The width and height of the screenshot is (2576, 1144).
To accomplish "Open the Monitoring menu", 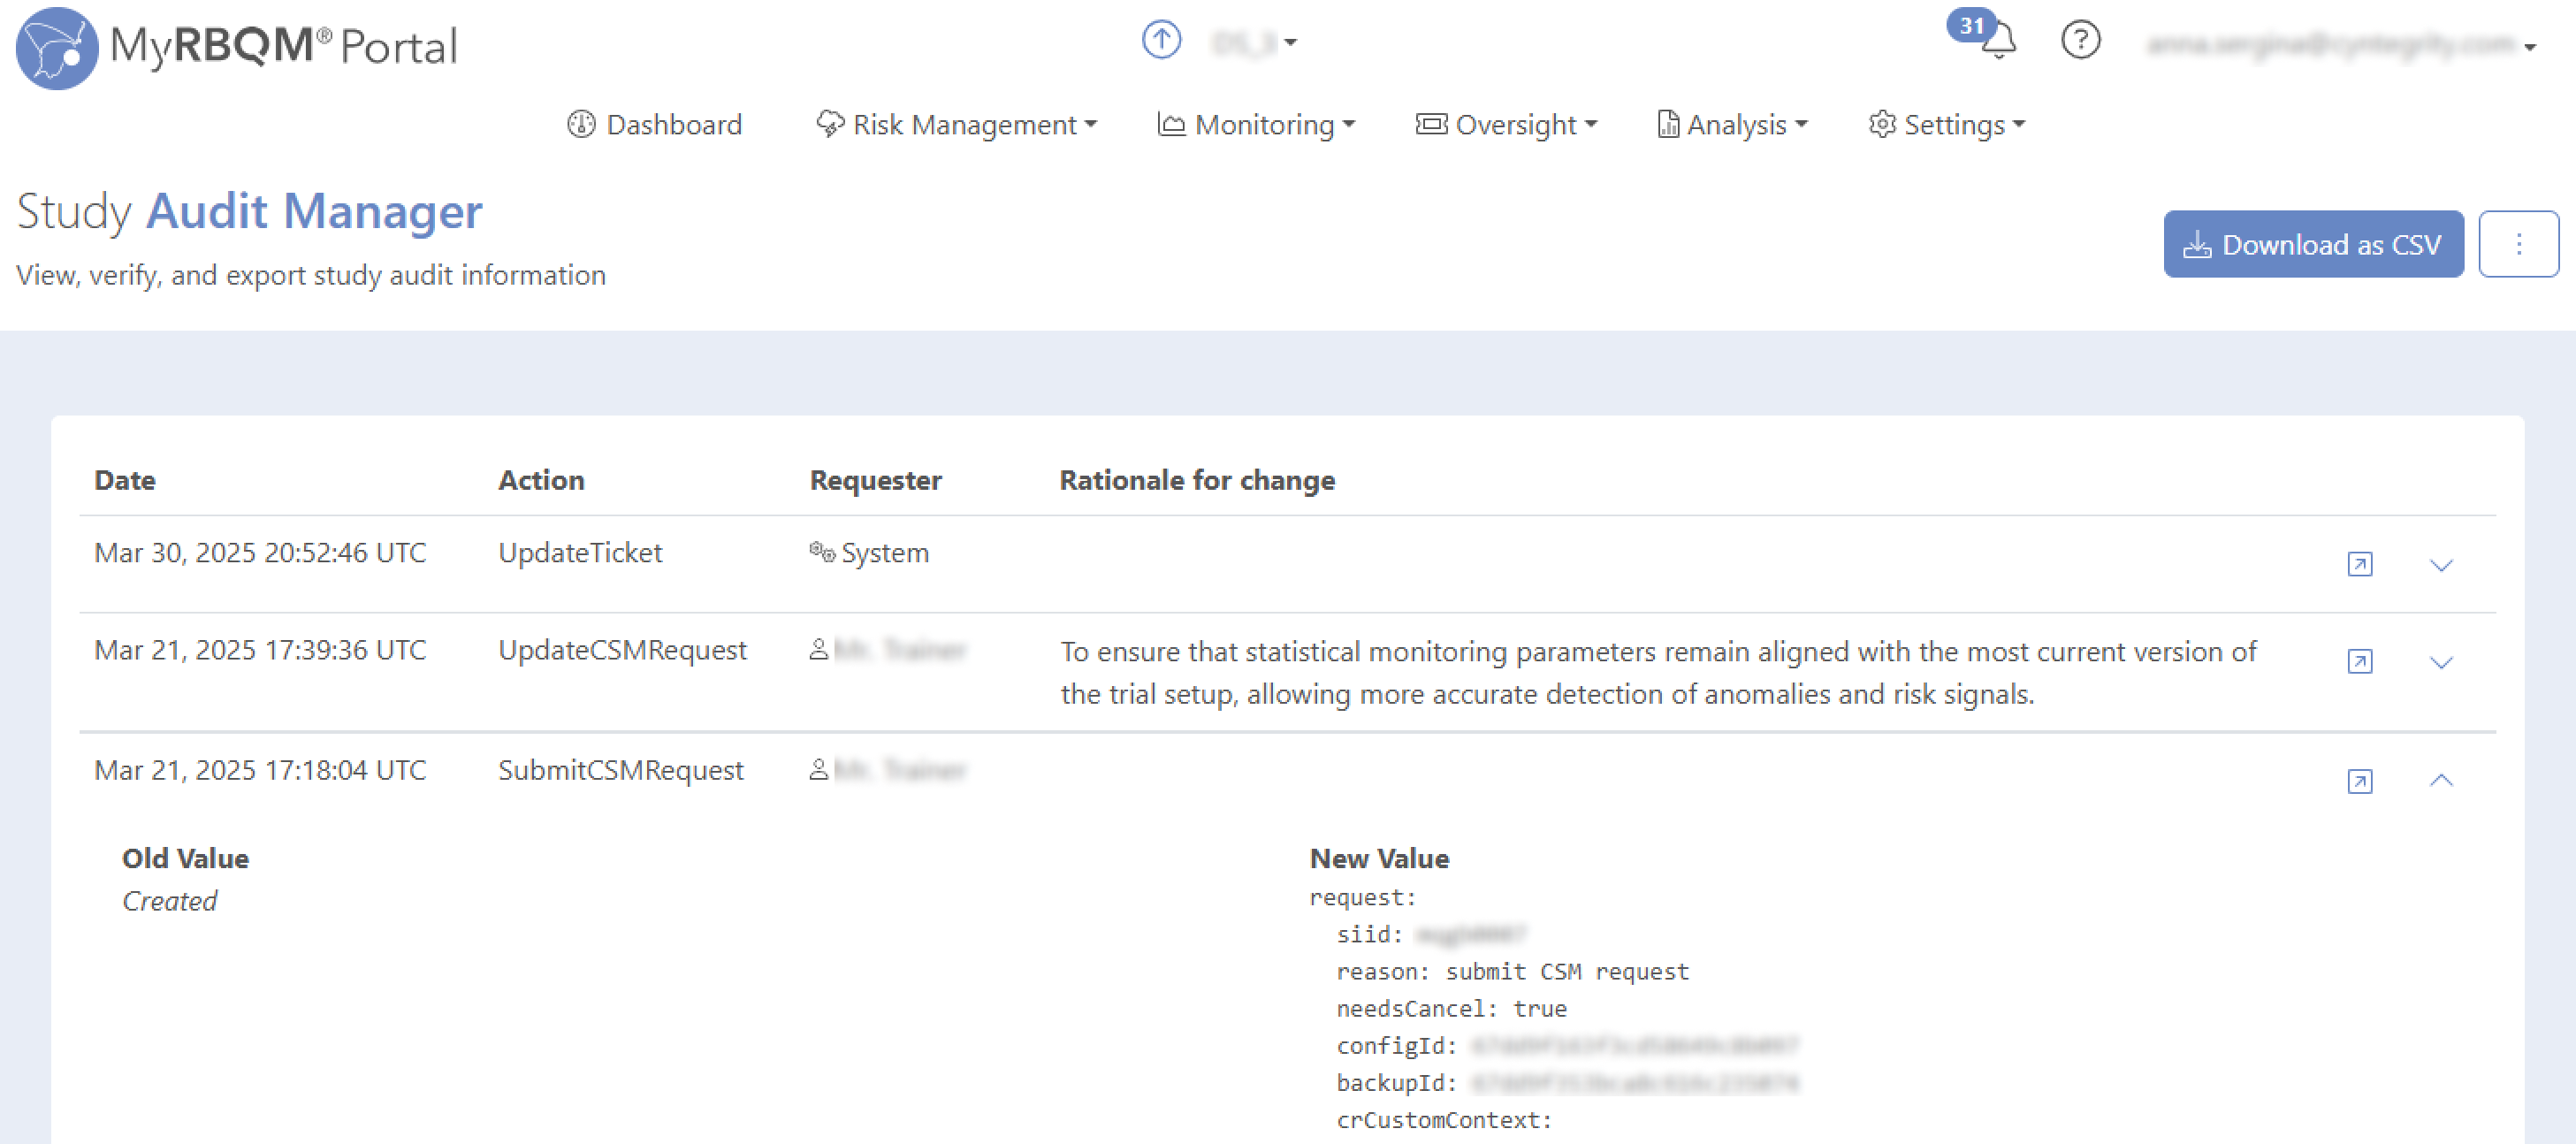I will [1256, 124].
